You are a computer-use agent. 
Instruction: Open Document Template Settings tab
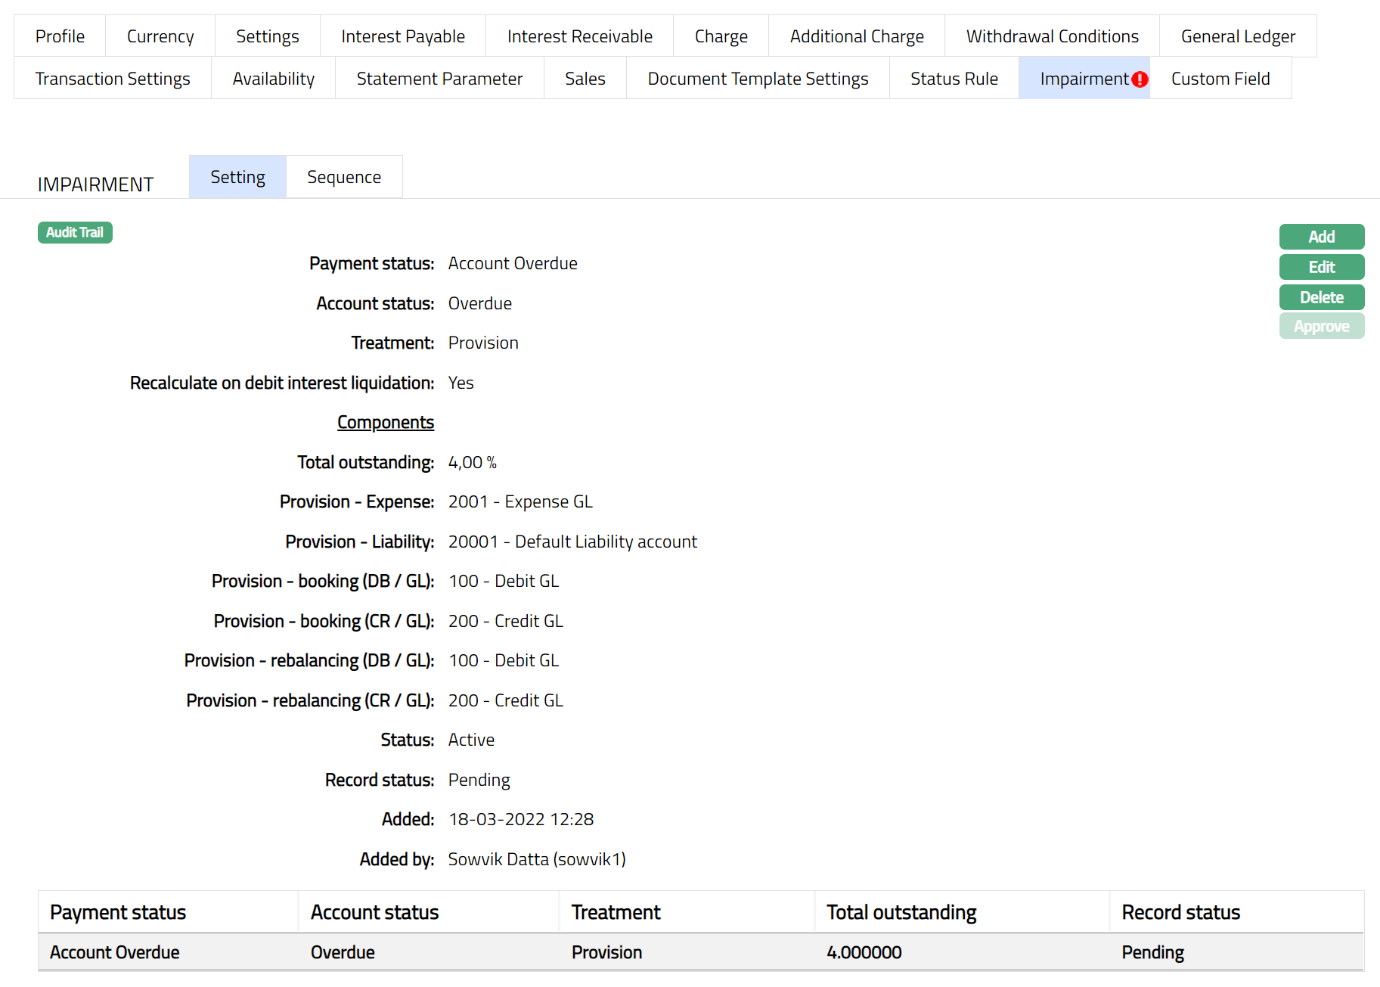(x=757, y=78)
